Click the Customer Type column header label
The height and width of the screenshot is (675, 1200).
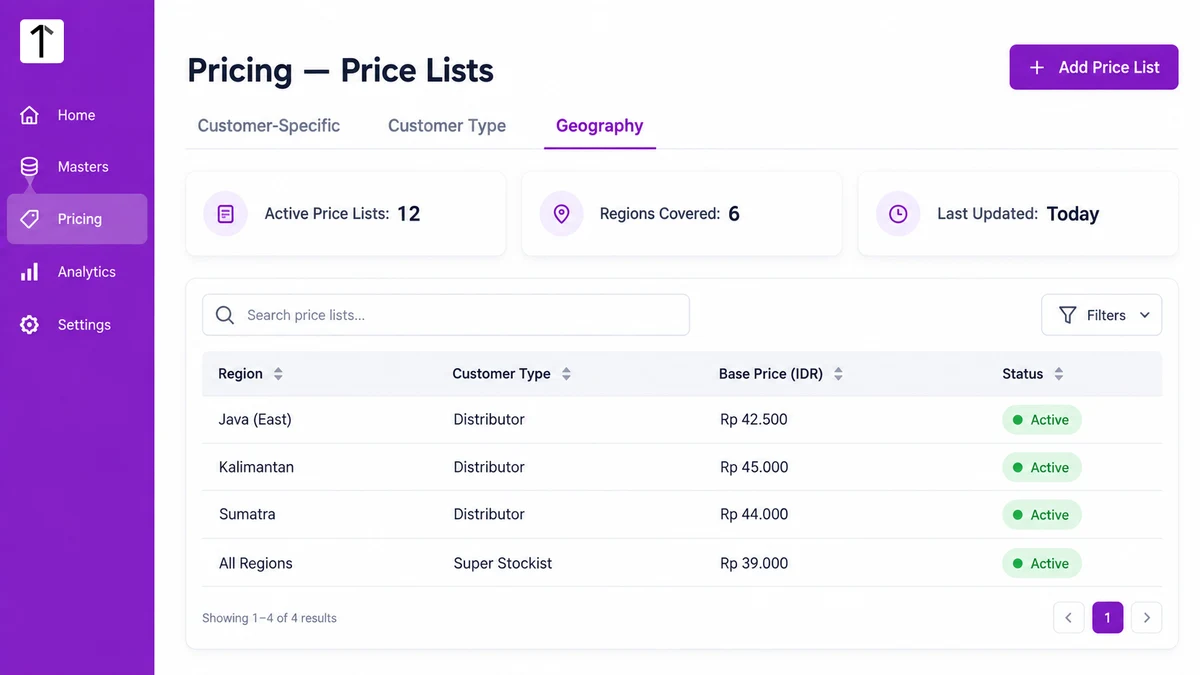pos(501,374)
